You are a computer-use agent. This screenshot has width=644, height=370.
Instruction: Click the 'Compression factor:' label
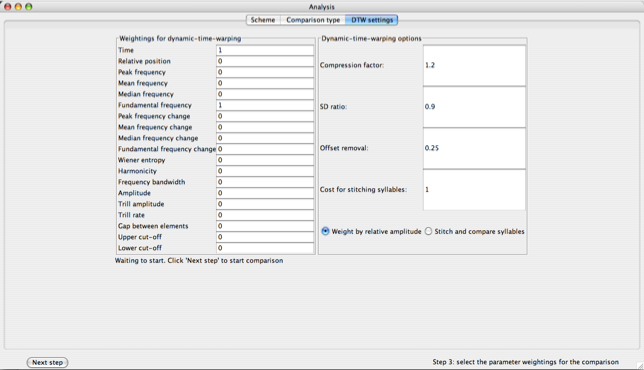click(x=352, y=65)
